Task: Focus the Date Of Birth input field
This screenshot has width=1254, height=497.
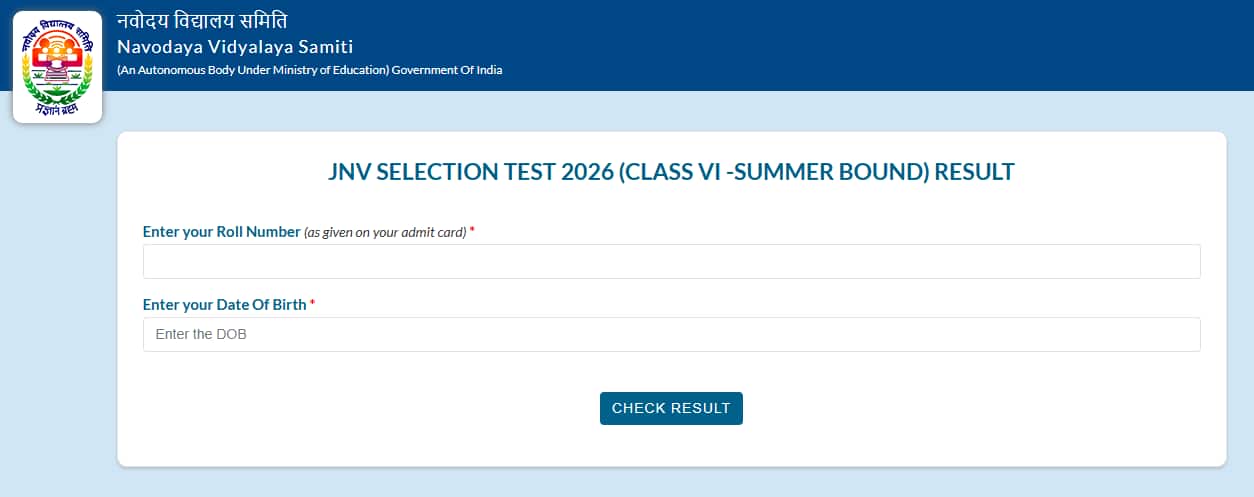Action: [x=671, y=334]
